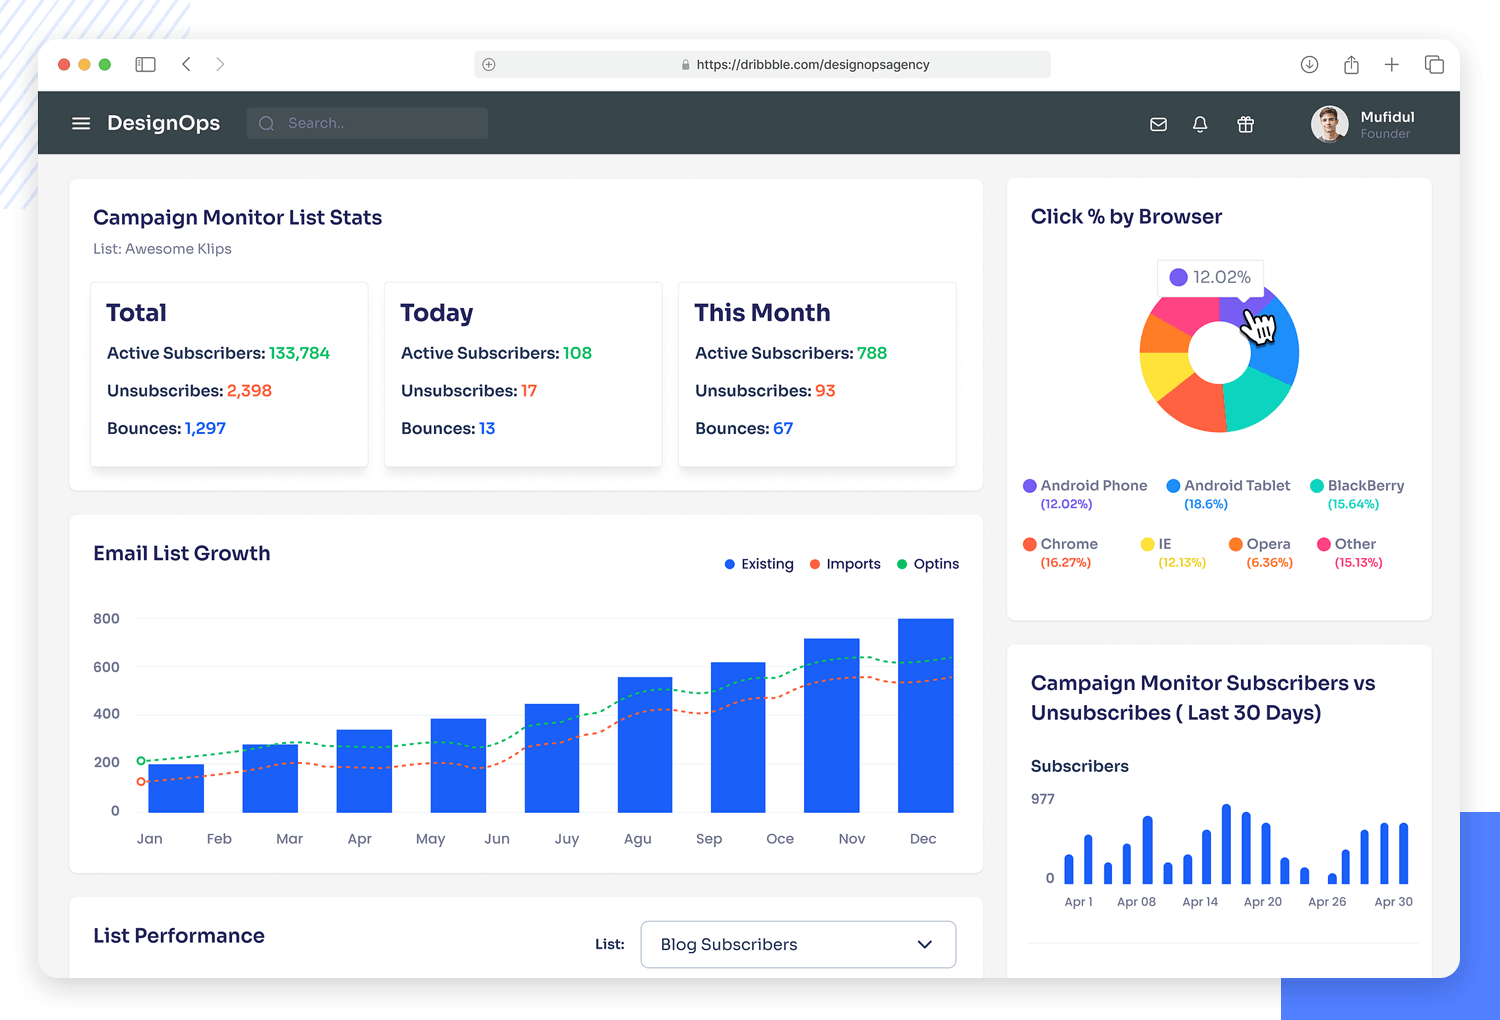Click Total Unsubscribes value 2,398
1500x1020 pixels.
(249, 391)
